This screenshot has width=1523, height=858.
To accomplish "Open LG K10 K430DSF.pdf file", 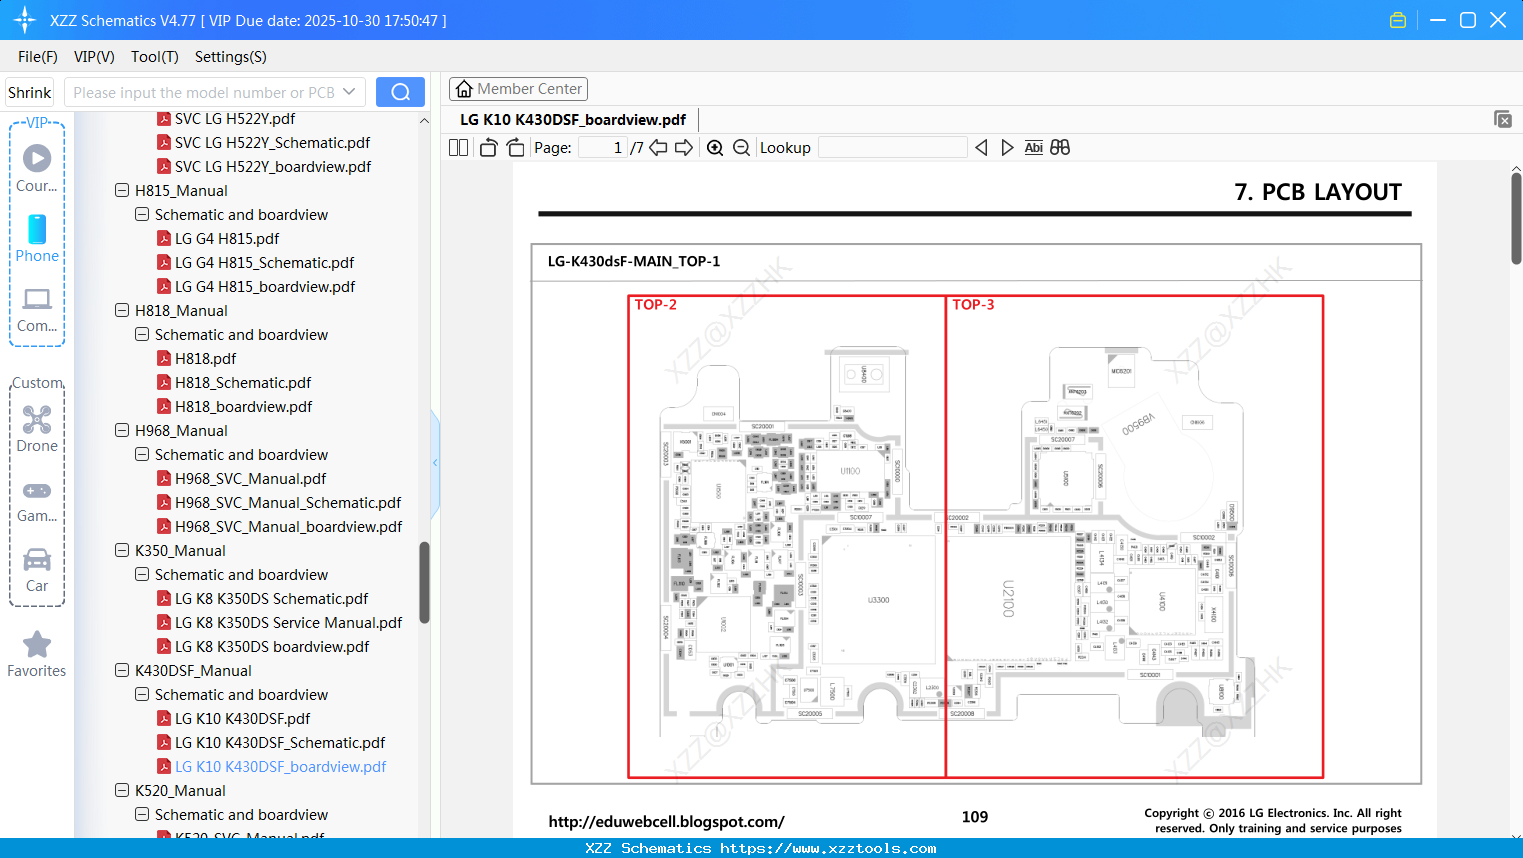I will point(242,718).
